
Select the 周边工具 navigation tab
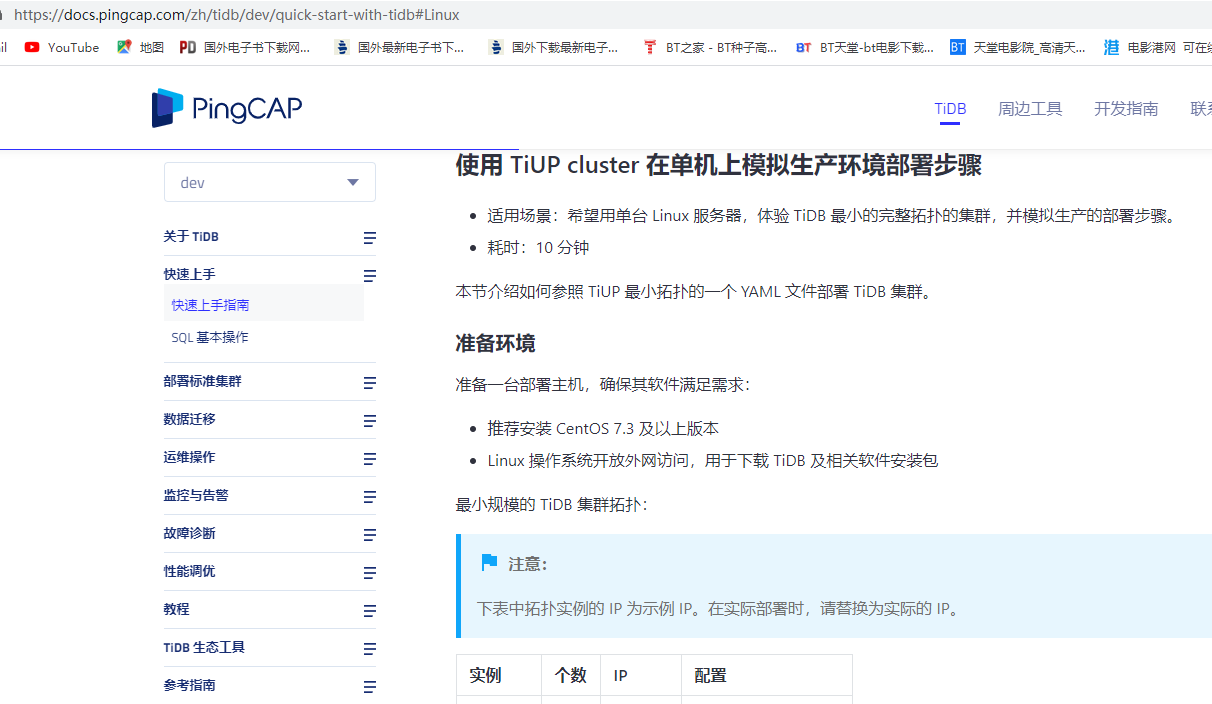pos(1030,109)
